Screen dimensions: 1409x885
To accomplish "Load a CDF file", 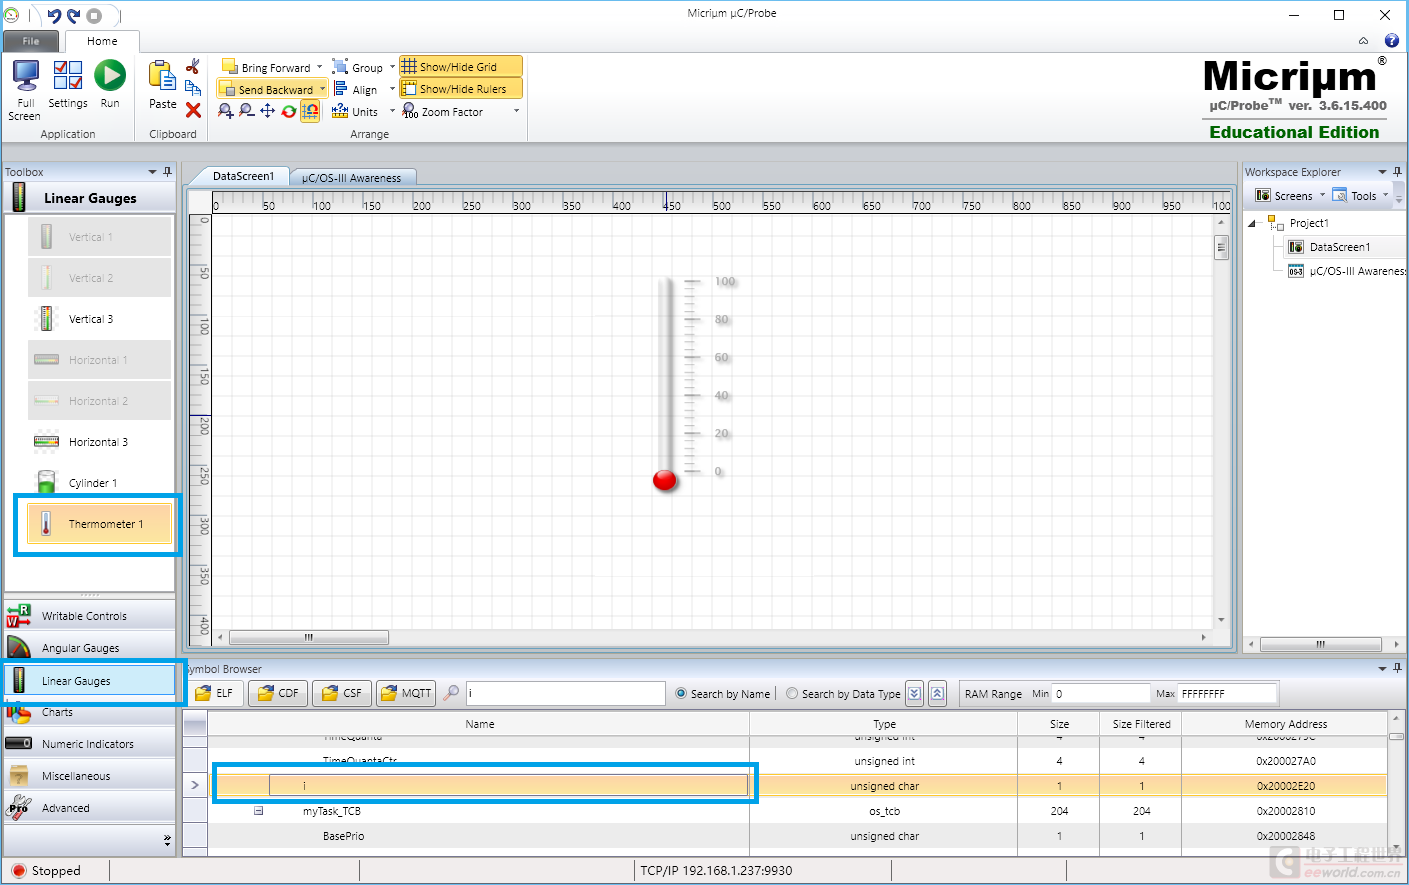I will (278, 693).
